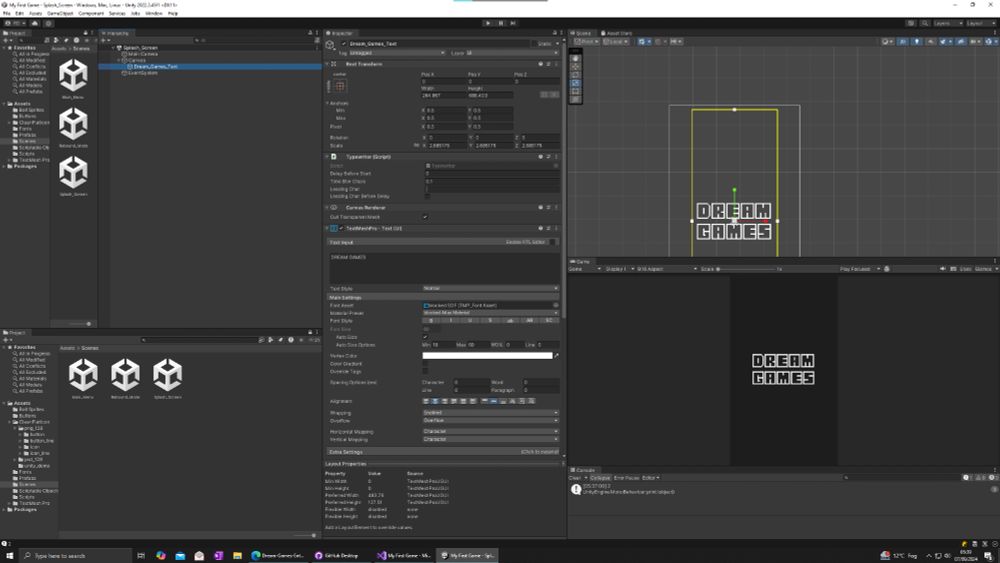Open the Component menu
This screenshot has width=1000, height=563.
(x=91, y=13)
